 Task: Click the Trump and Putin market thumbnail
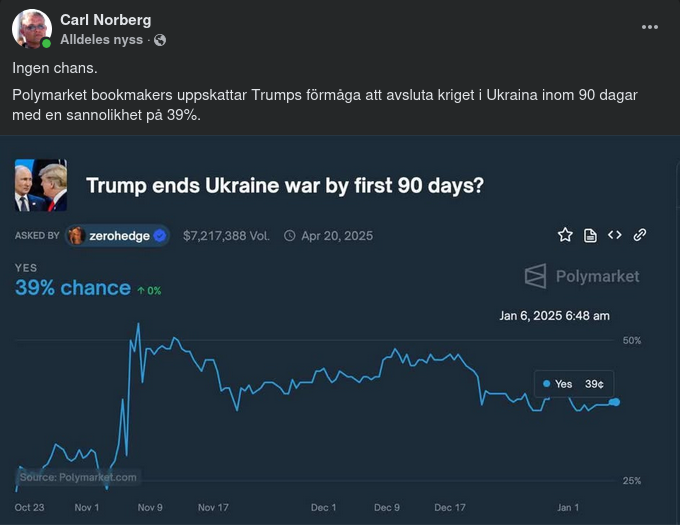pos(41,185)
